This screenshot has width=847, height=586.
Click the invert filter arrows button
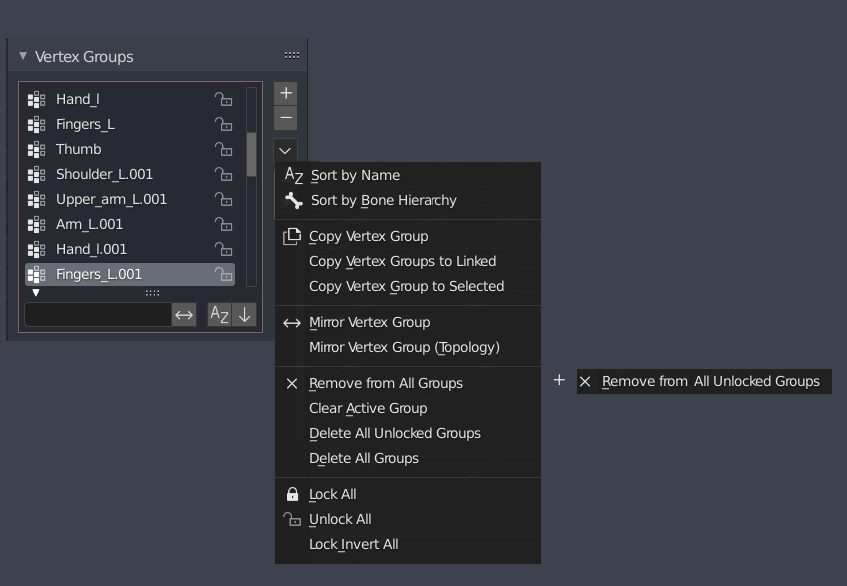pyautogui.click(x=184, y=314)
